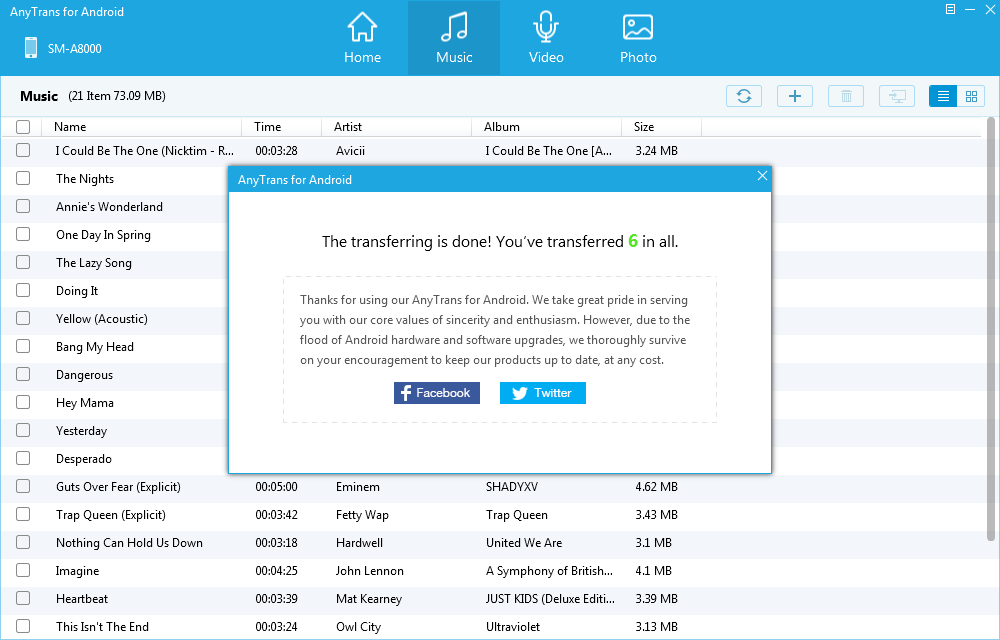Select the artist 'Owl City'
The image size is (1000, 640).
pos(358,627)
